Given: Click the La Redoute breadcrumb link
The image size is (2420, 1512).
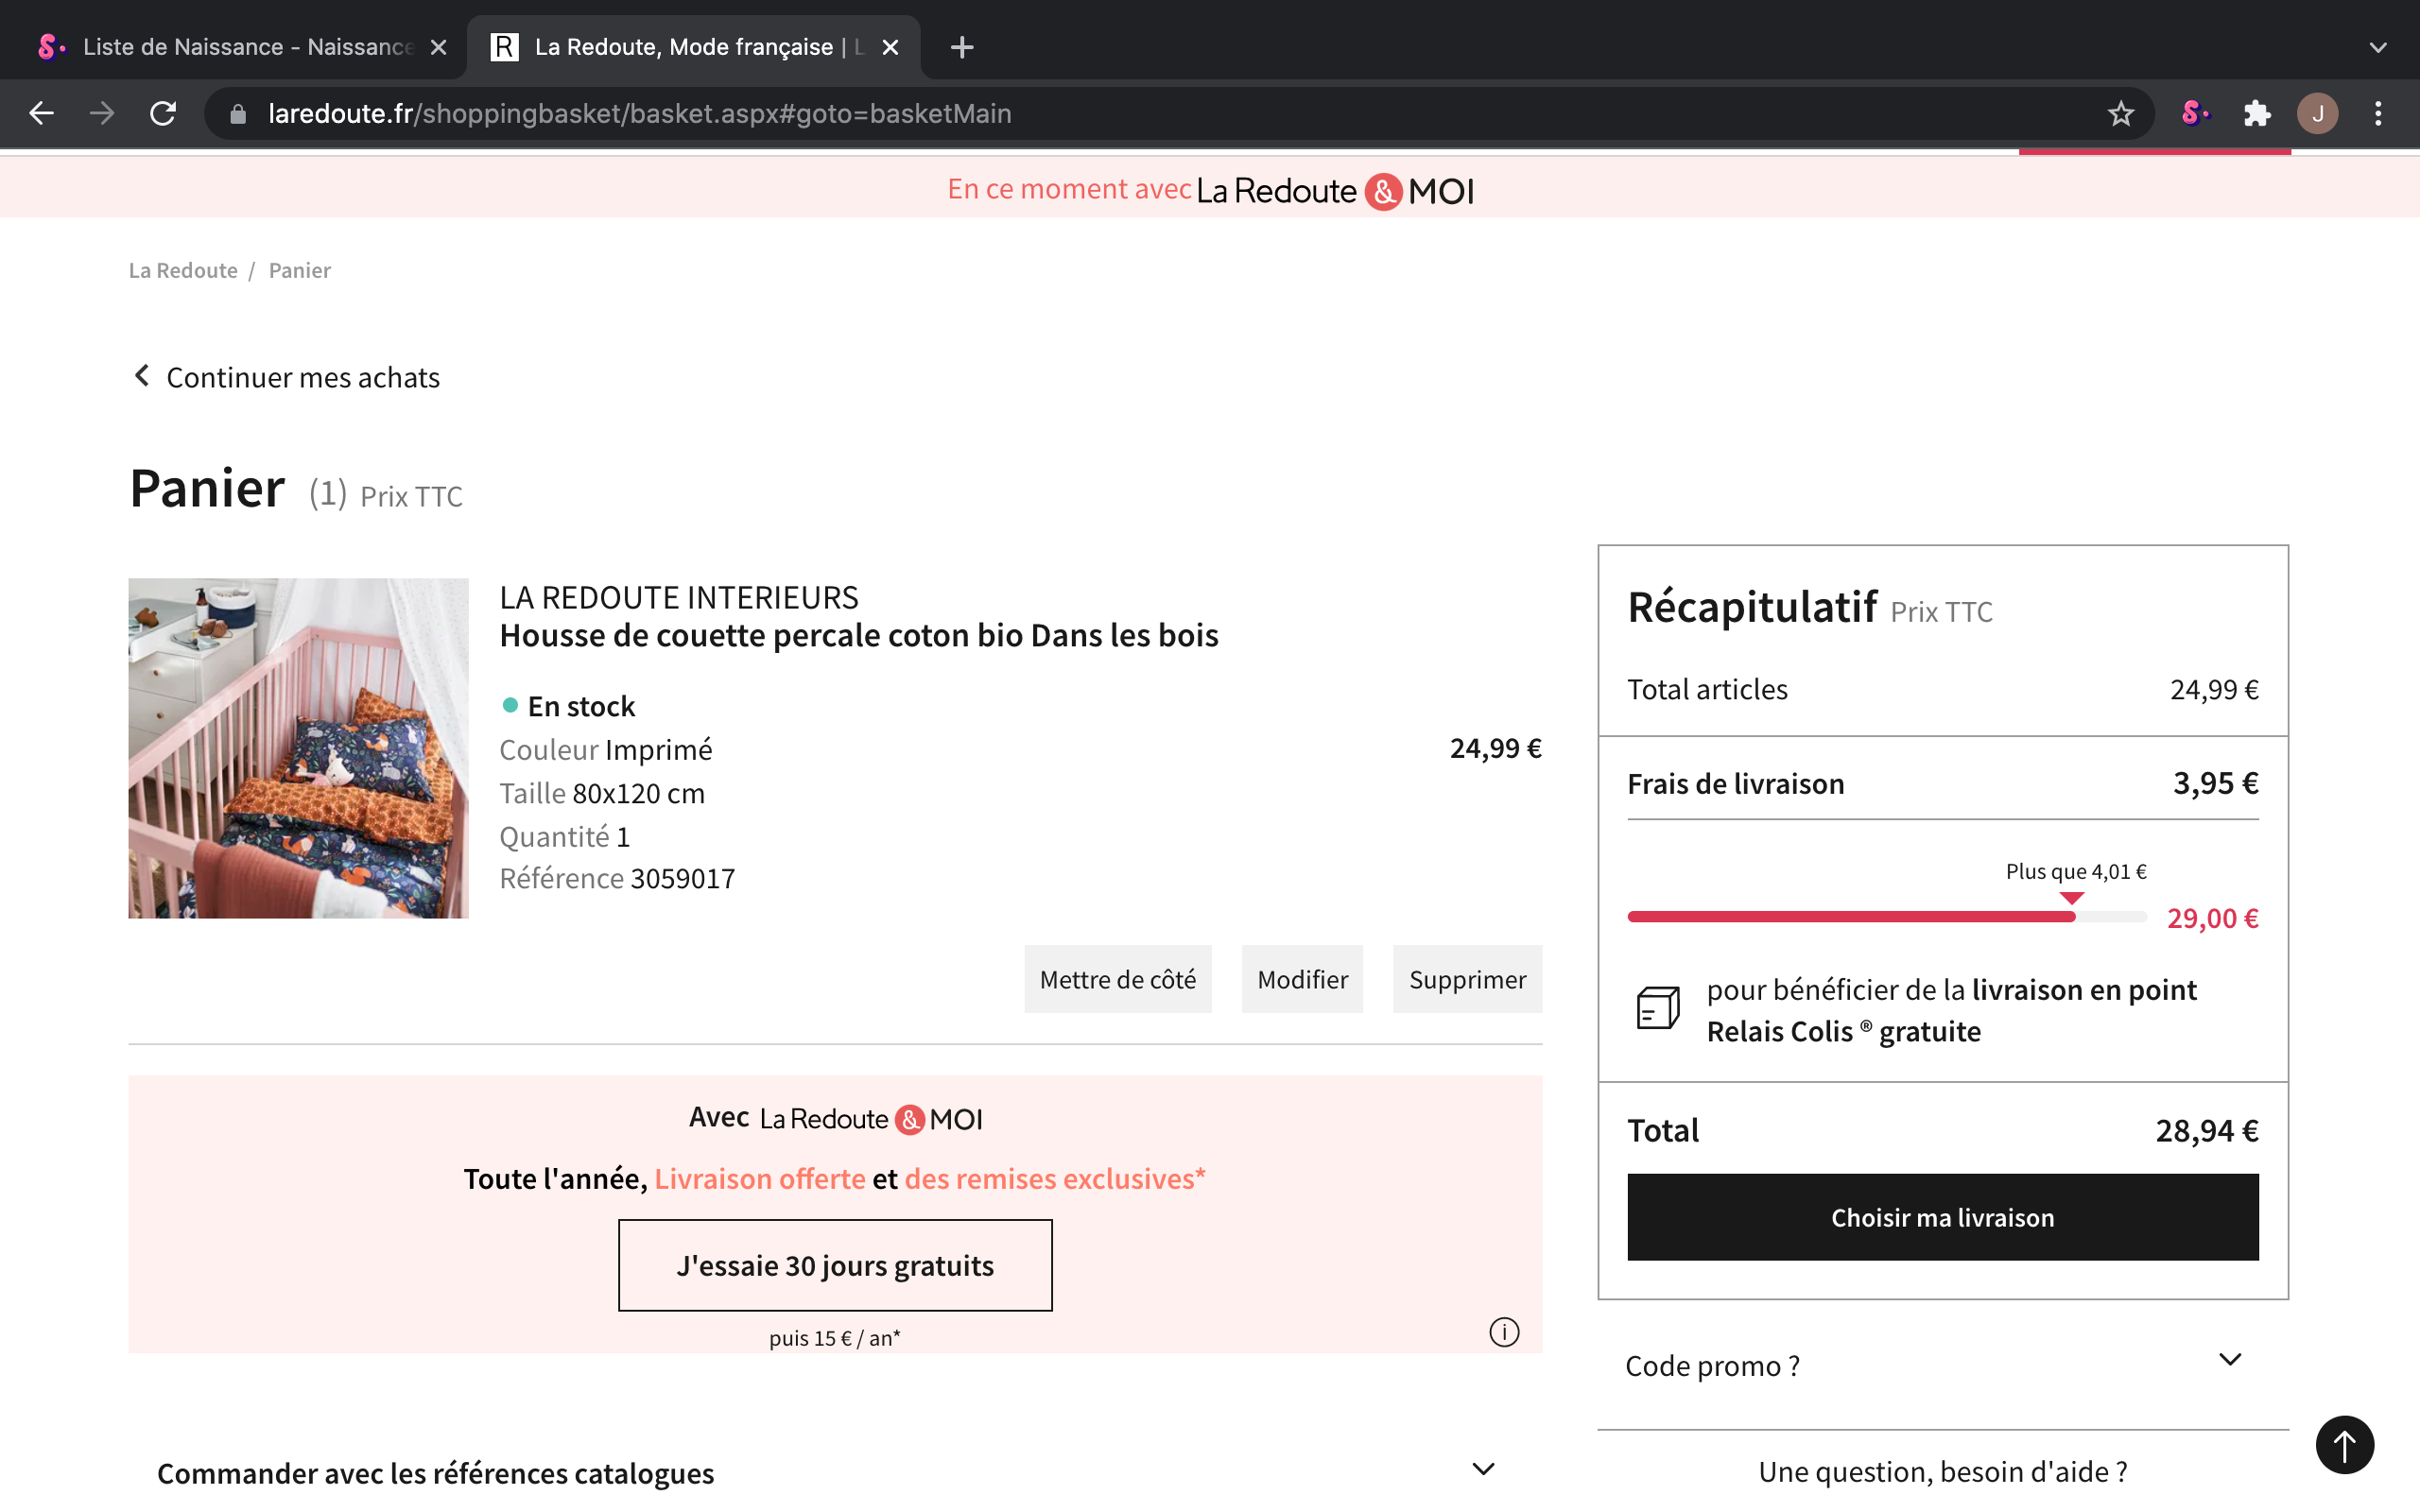Looking at the screenshot, I should (183, 270).
